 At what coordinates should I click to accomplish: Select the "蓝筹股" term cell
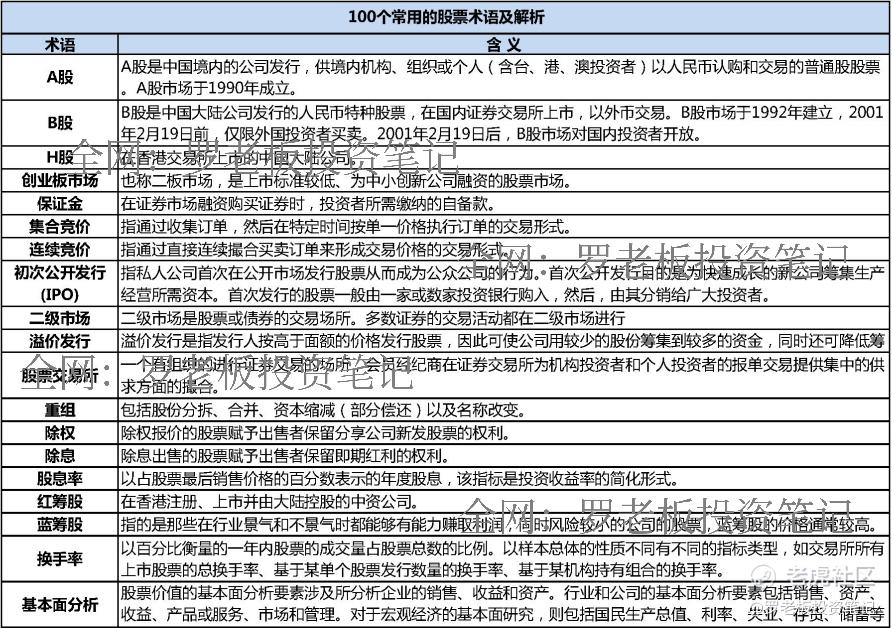click(60, 524)
